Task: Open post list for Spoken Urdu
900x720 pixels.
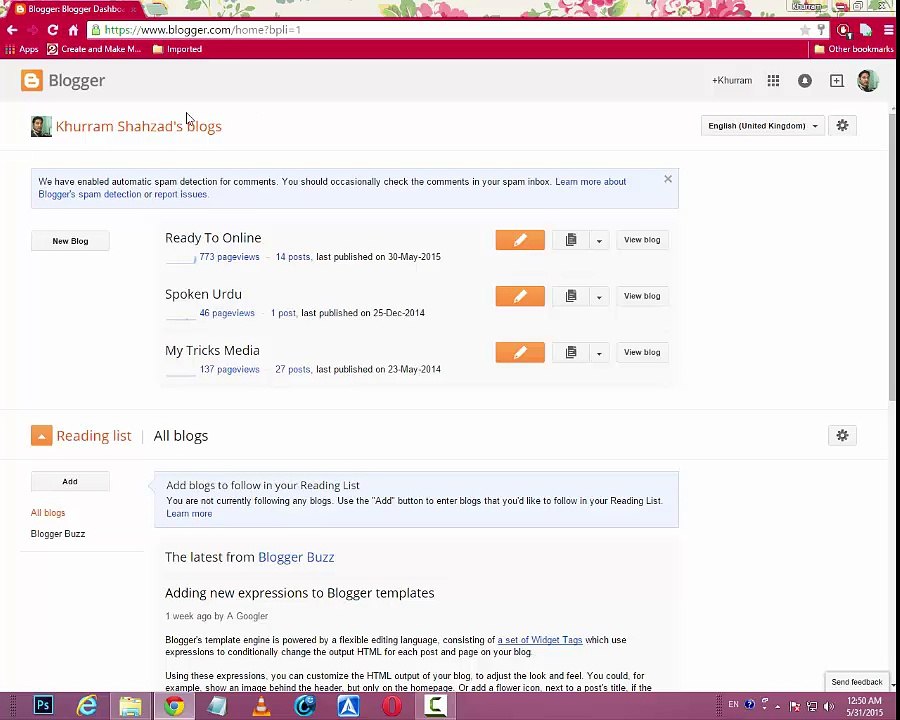Action: (571, 296)
